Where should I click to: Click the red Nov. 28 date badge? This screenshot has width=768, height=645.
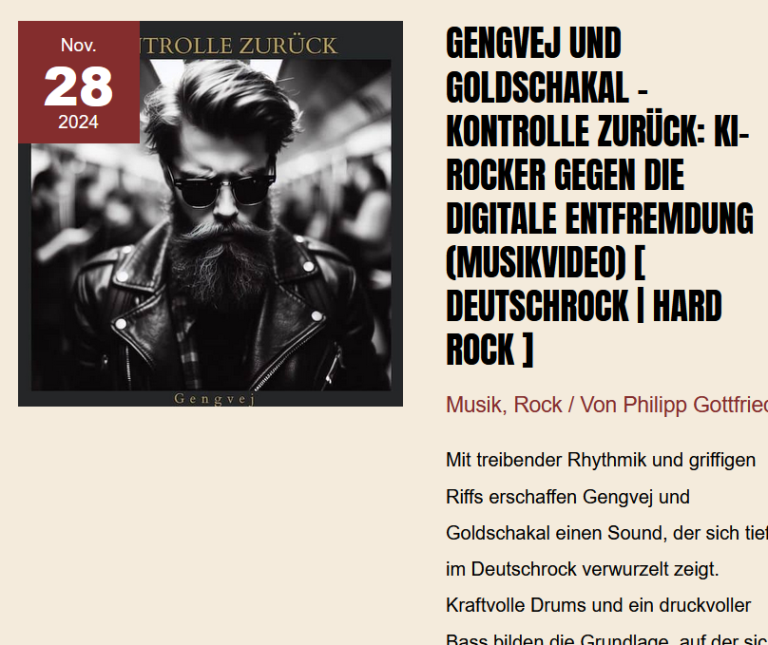pyautogui.click(x=79, y=82)
